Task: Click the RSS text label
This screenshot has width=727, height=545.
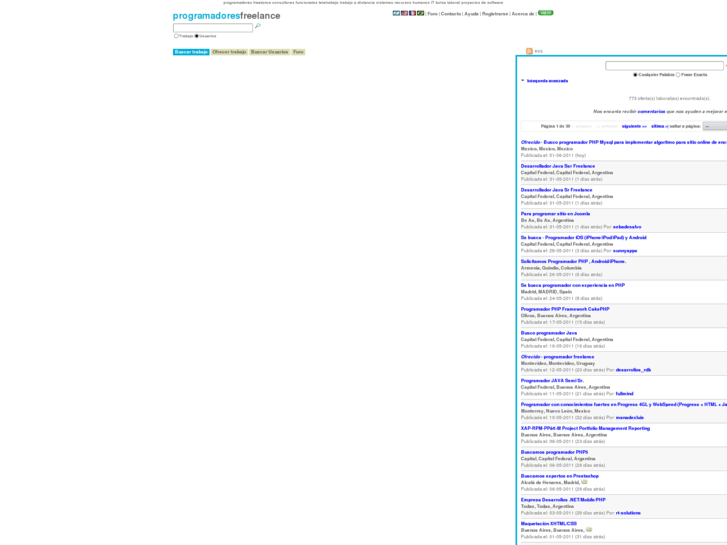Action: [x=538, y=51]
